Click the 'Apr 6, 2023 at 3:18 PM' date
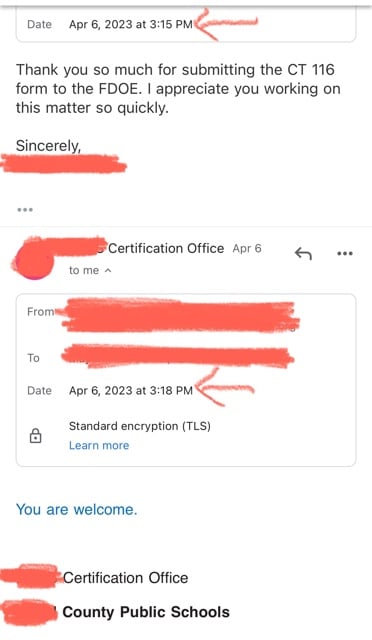 point(131,391)
